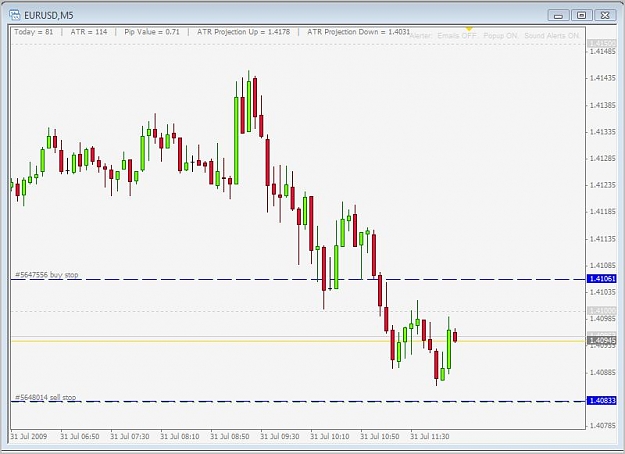The image size is (625, 454).
Task: Click the 1.41285 price scale label
Action: (x=602, y=159)
